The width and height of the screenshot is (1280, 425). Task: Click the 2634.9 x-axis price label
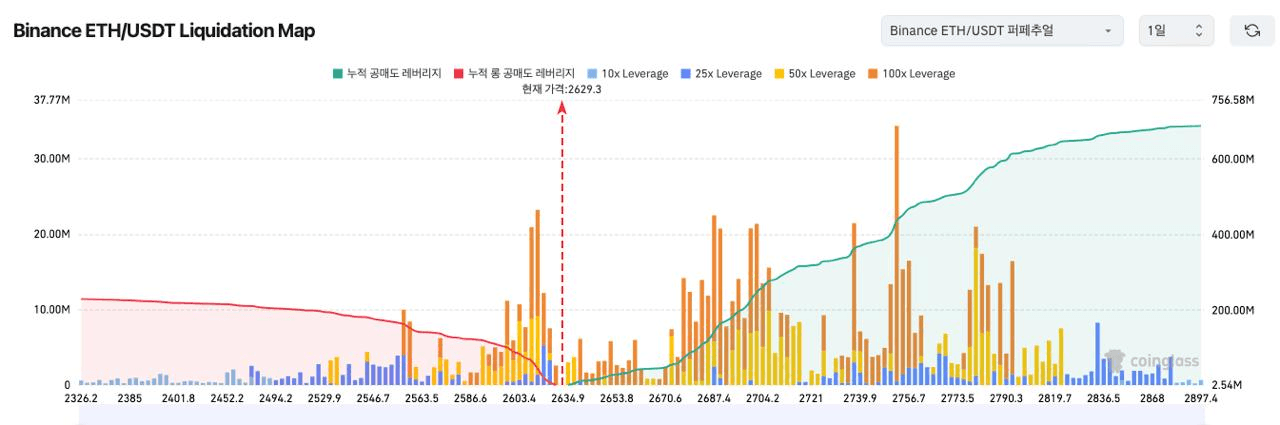pyautogui.click(x=568, y=398)
